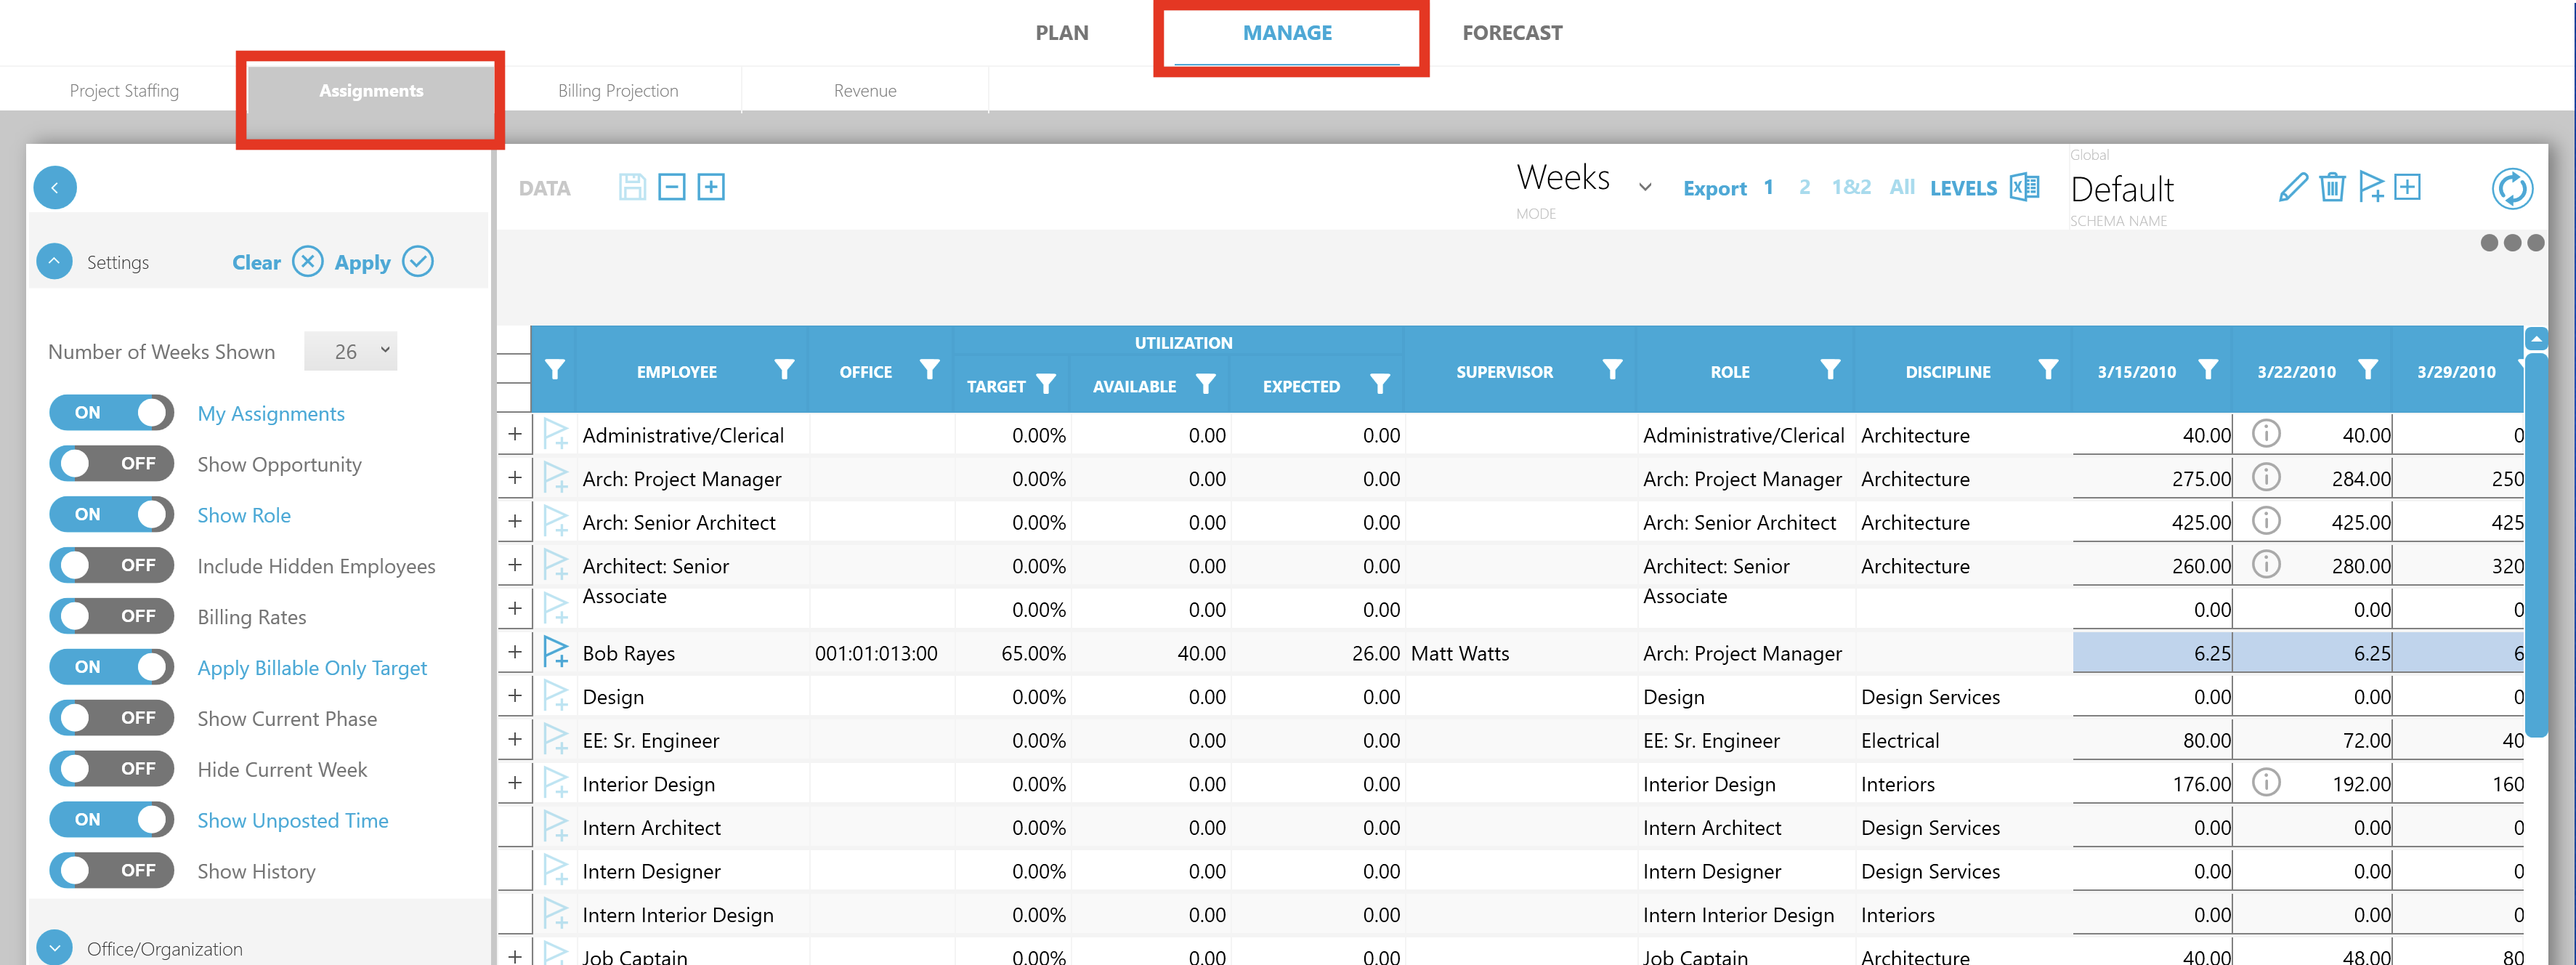2576x965 pixels.
Task: Refresh the assignments data
Action: click(2514, 188)
